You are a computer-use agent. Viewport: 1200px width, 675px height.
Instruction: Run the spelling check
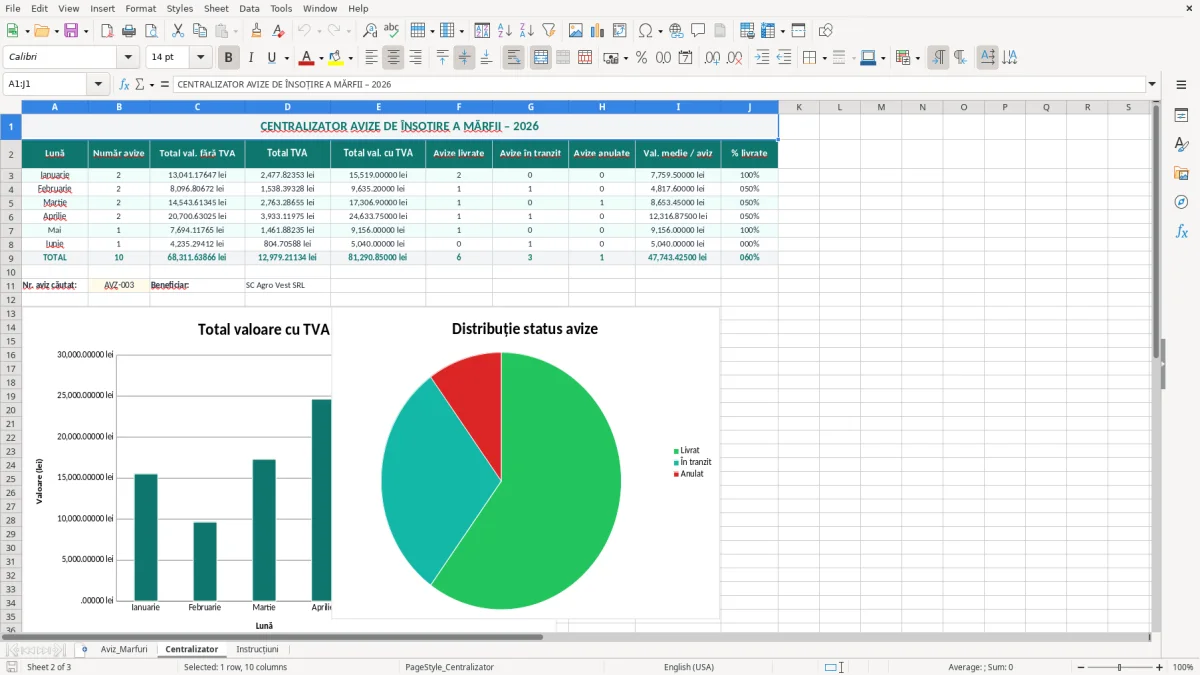pos(392,31)
